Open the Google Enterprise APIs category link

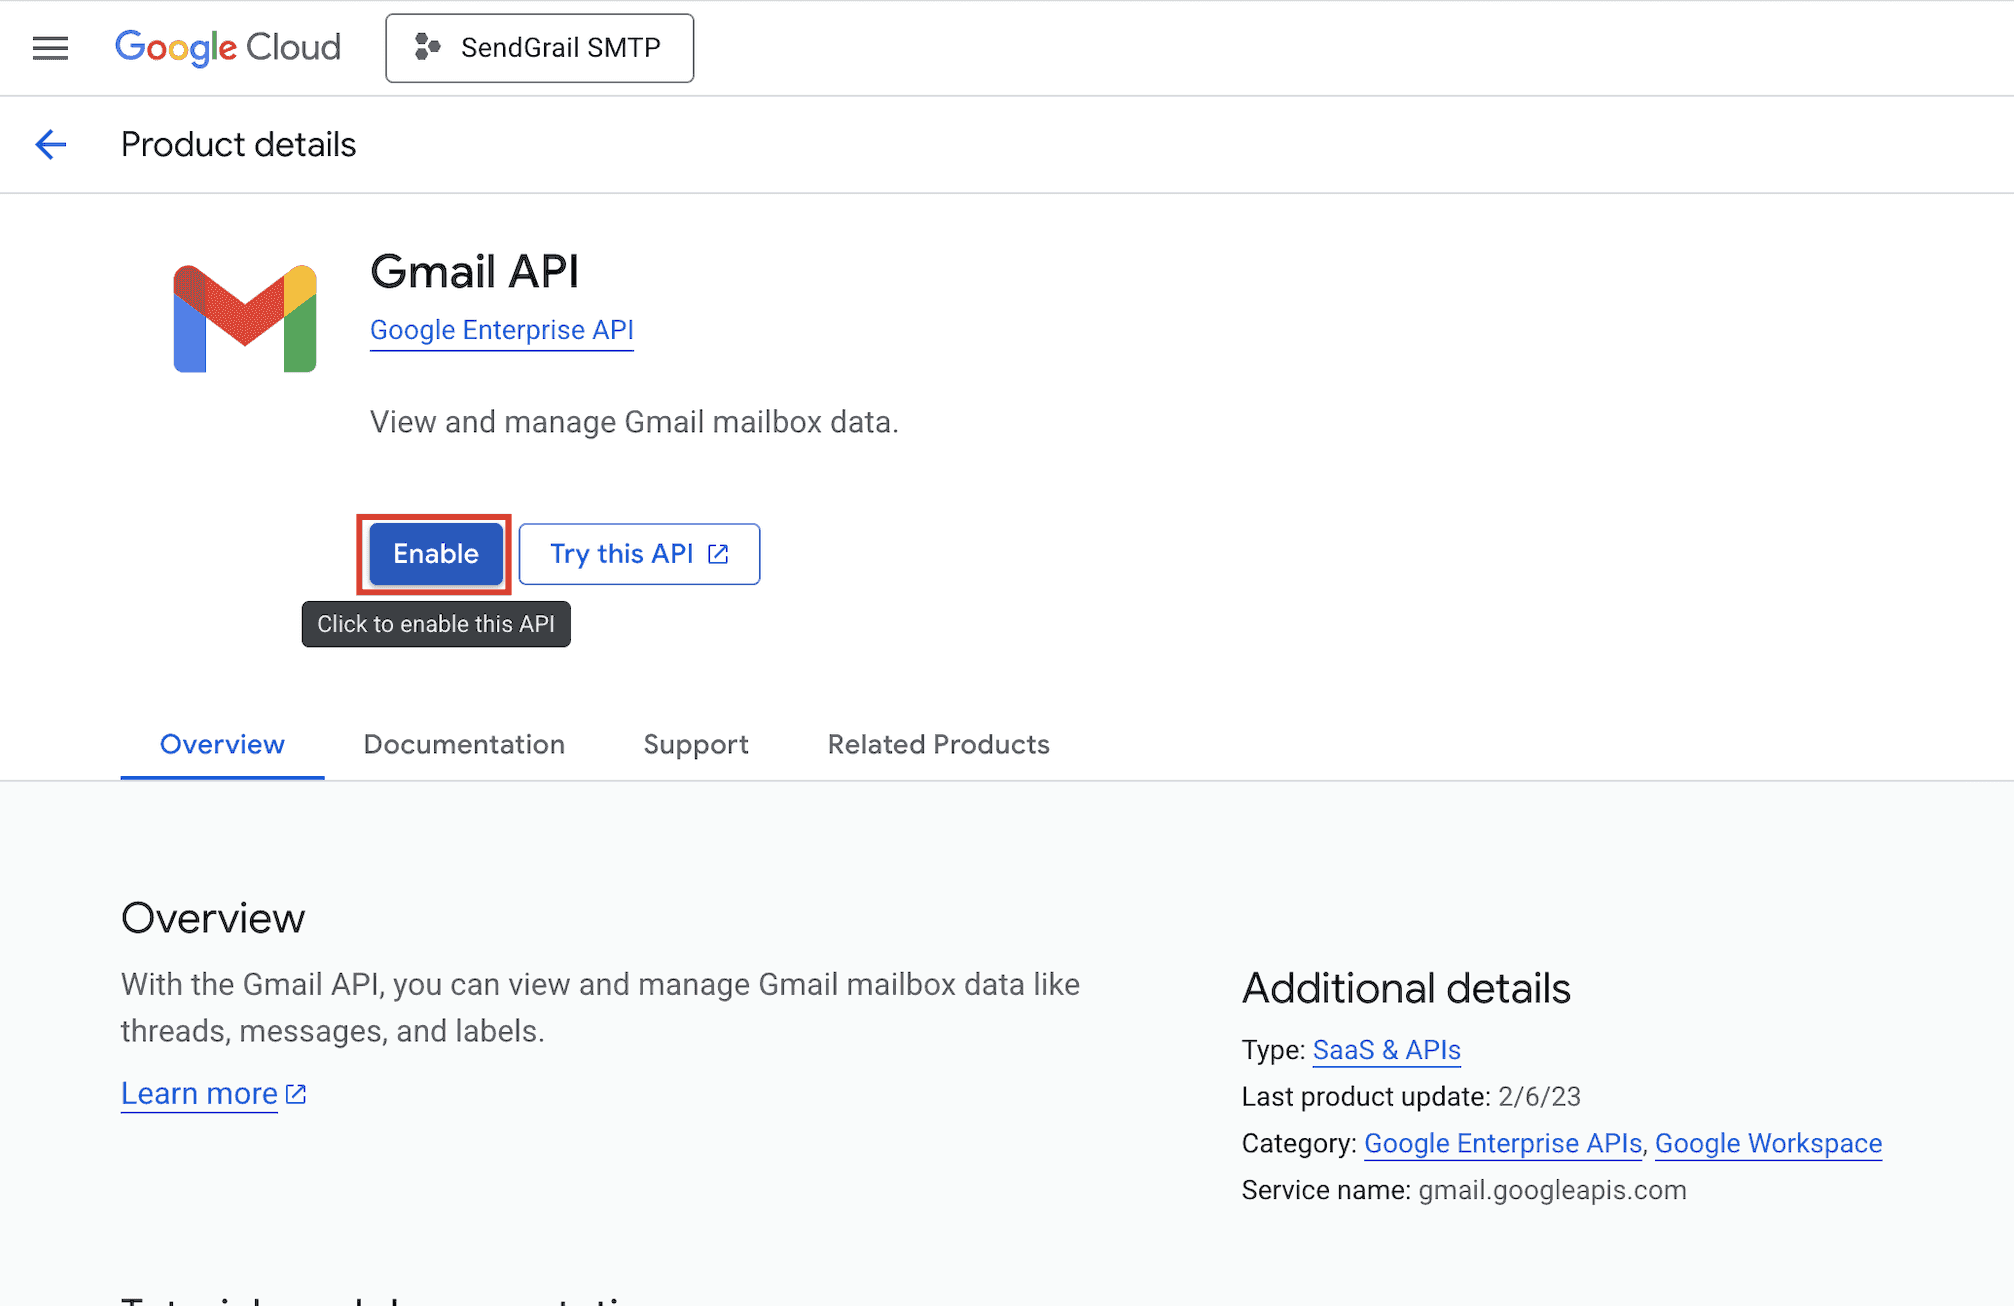[x=1503, y=1143]
